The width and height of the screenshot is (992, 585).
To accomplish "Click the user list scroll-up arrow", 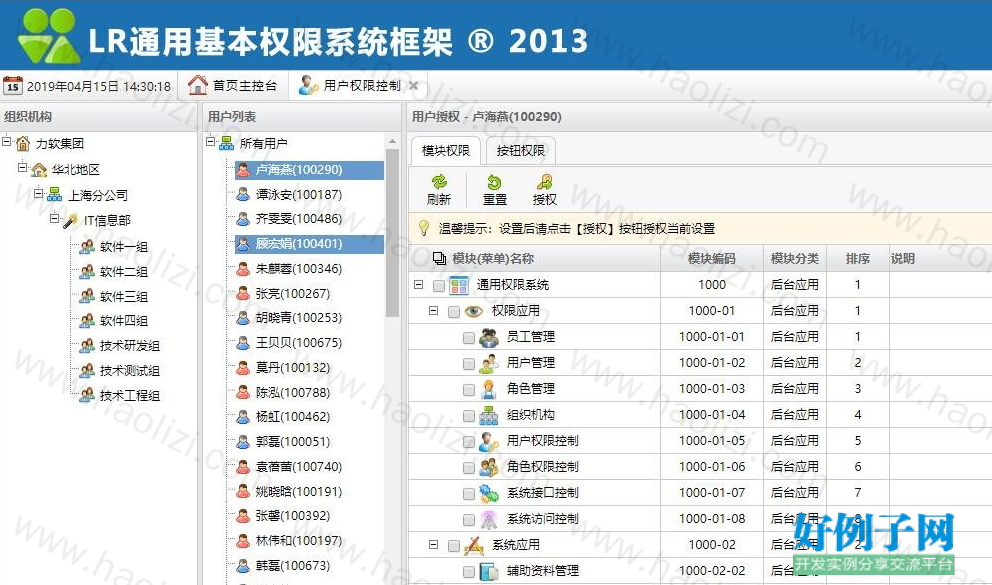I will [x=392, y=142].
